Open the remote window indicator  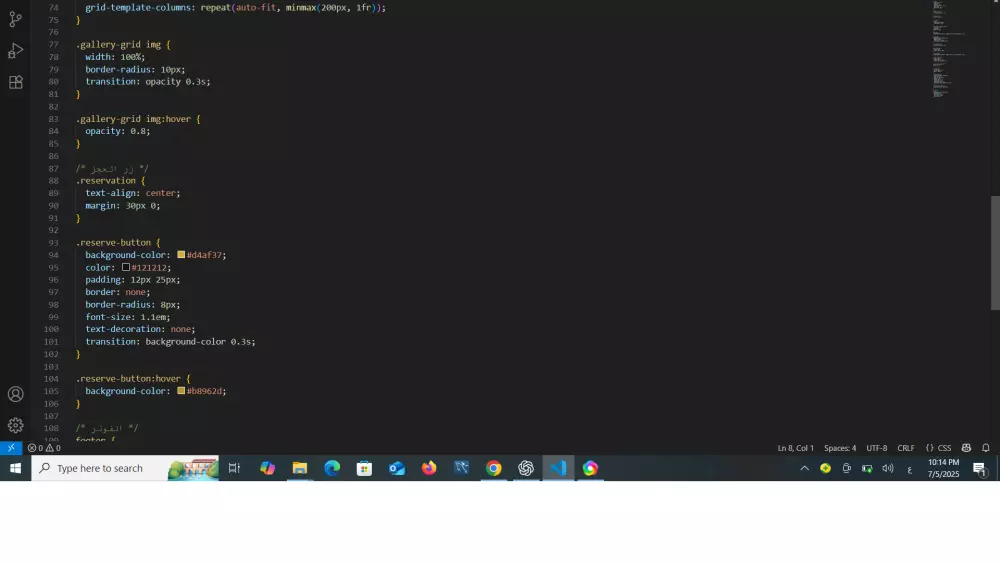point(11,448)
